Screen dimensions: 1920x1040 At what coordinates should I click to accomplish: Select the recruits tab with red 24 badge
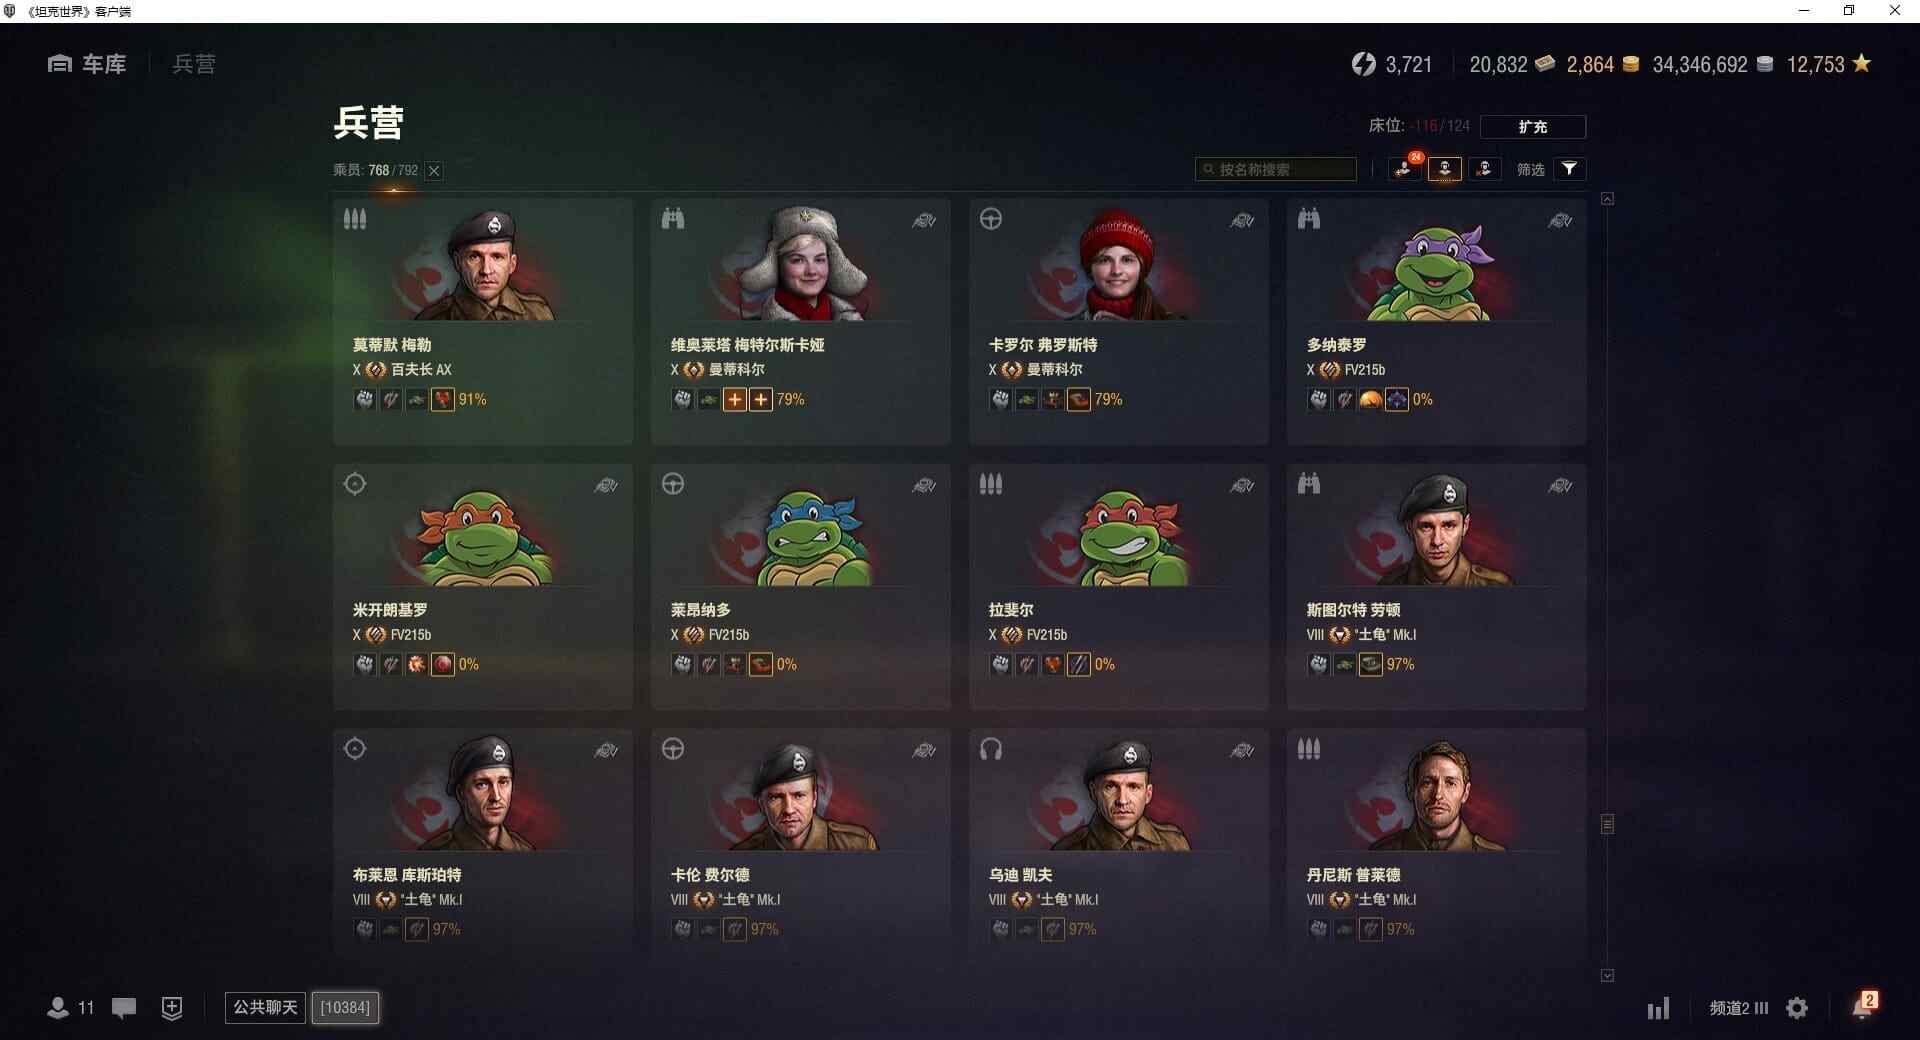[1405, 168]
